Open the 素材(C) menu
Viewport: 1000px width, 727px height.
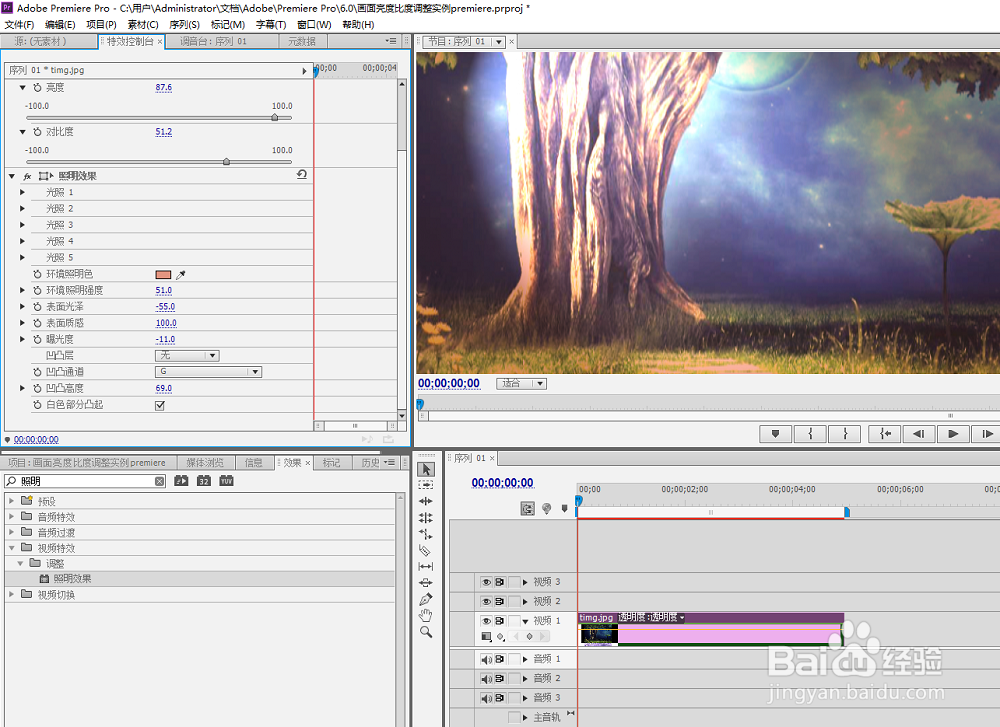click(x=143, y=24)
